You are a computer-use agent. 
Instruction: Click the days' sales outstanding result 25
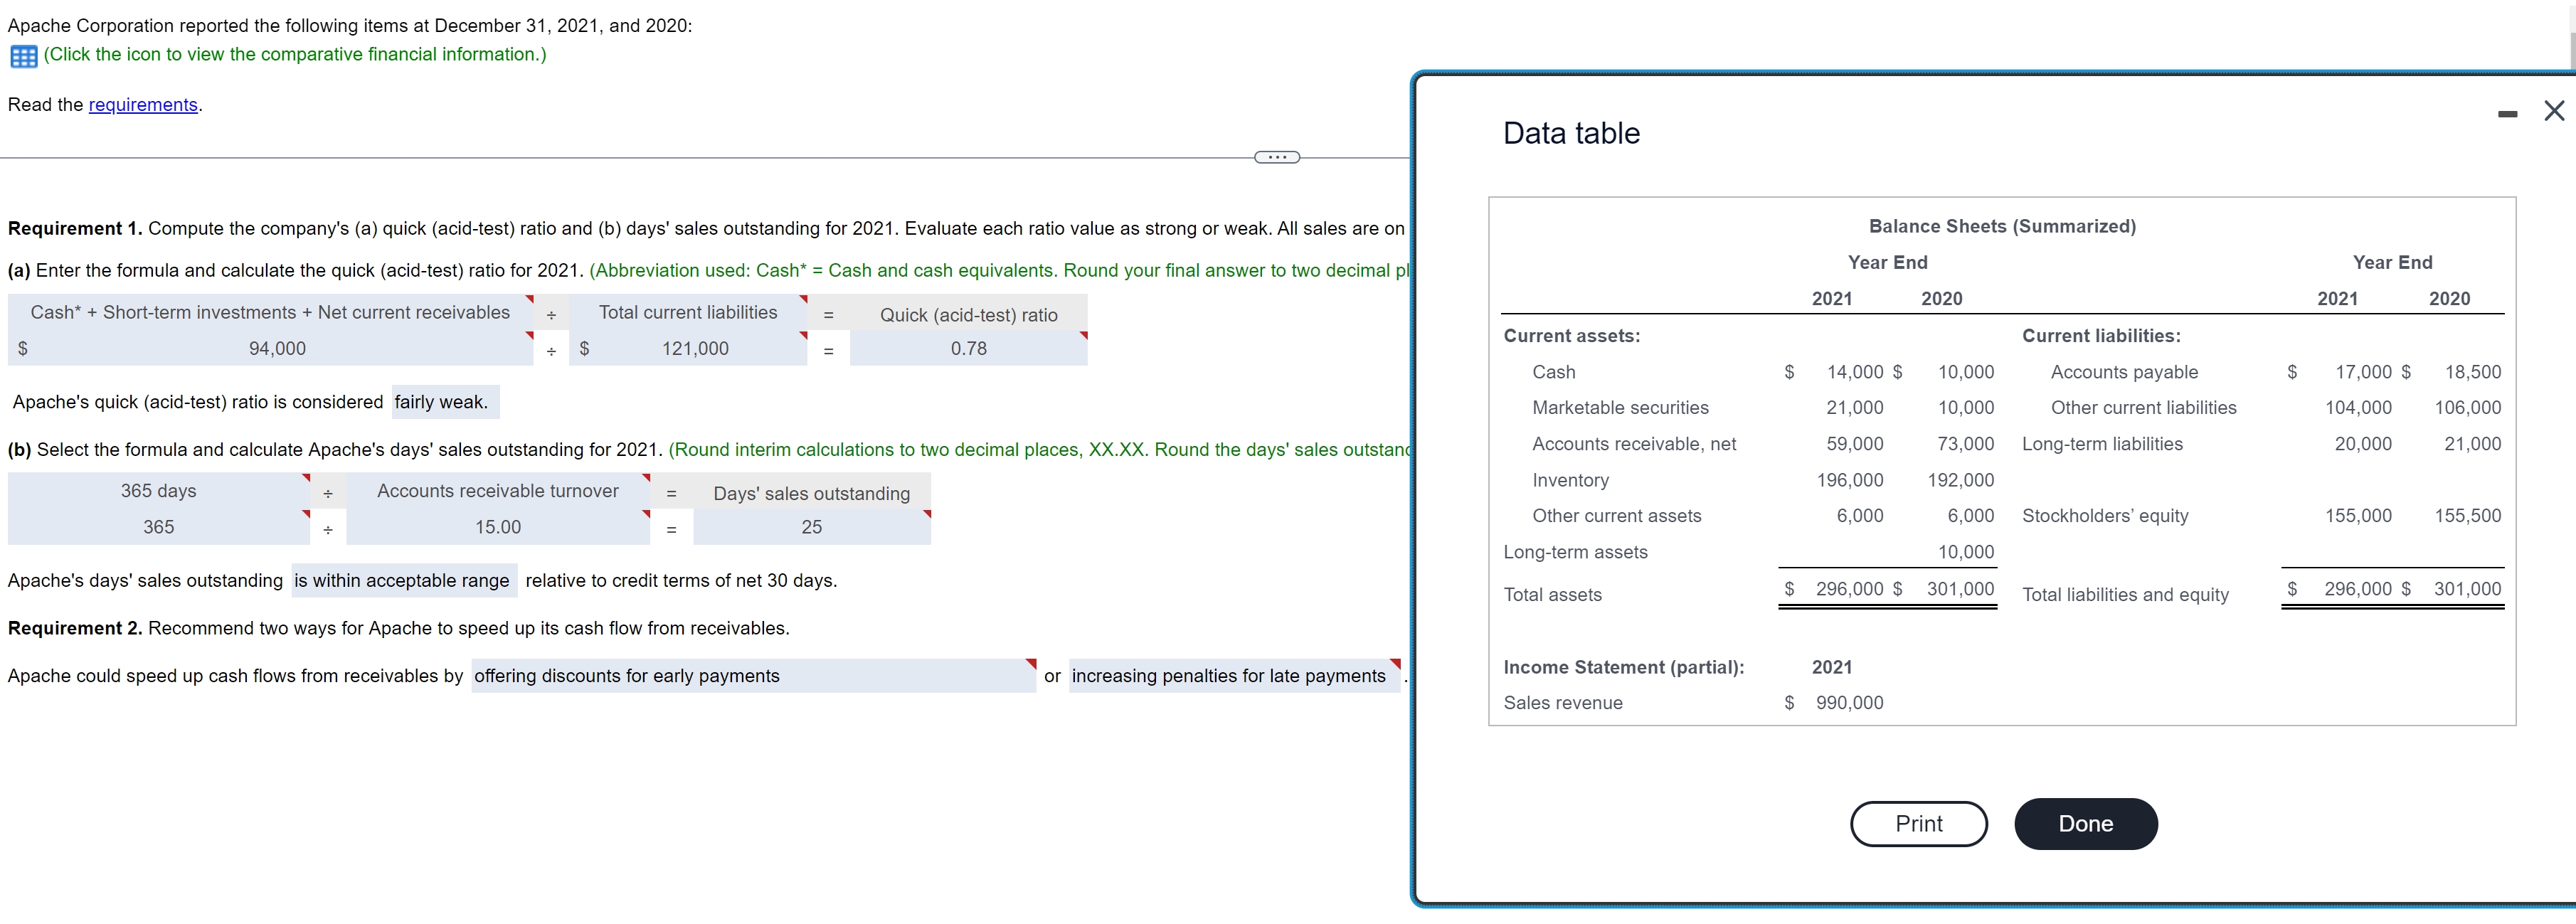tap(811, 527)
